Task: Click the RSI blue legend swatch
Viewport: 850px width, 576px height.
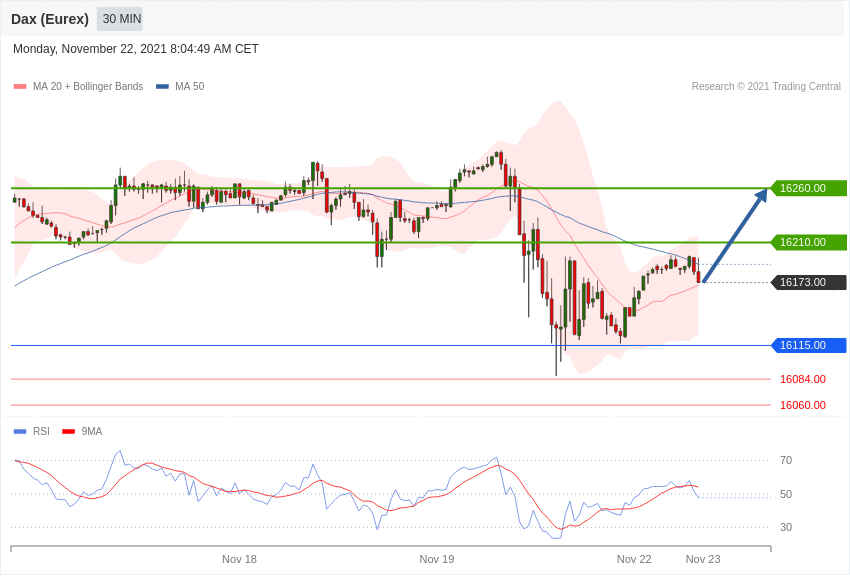Action: (20, 431)
